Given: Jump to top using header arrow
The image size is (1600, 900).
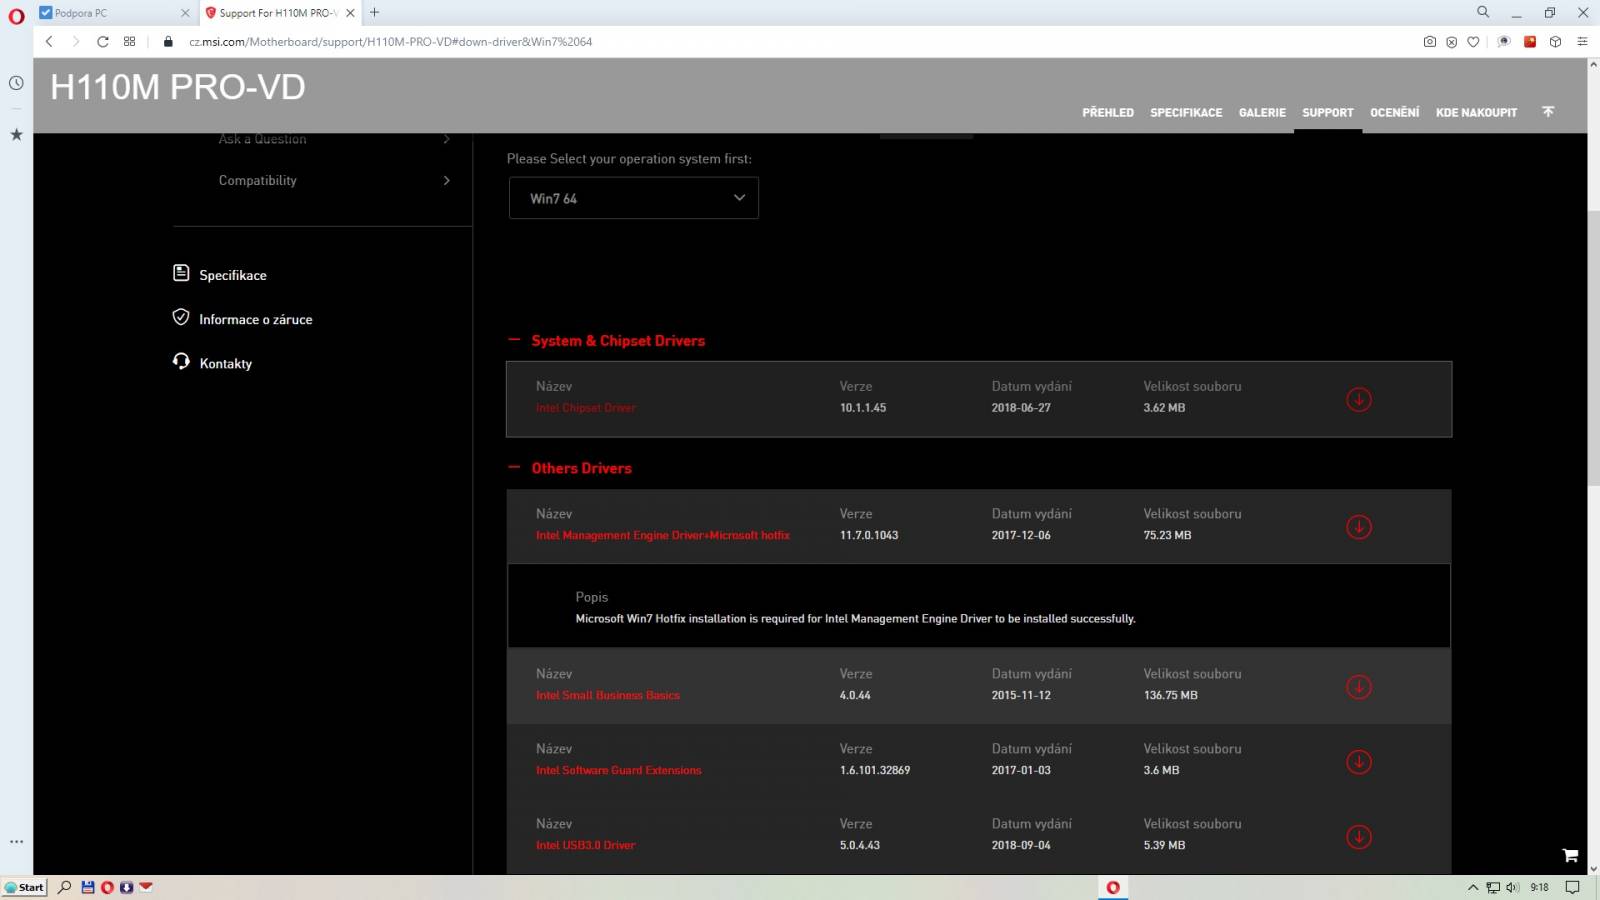Looking at the screenshot, I should (1548, 112).
